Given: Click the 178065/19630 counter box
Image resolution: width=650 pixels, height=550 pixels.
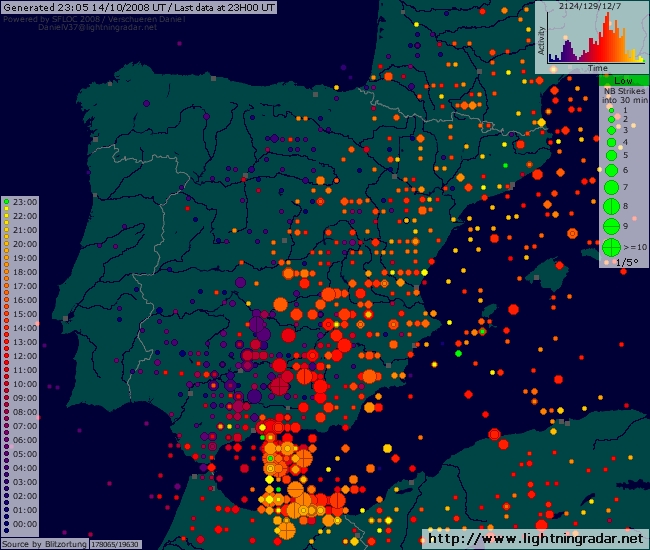Looking at the screenshot, I should pyautogui.click(x=116, y=544).
